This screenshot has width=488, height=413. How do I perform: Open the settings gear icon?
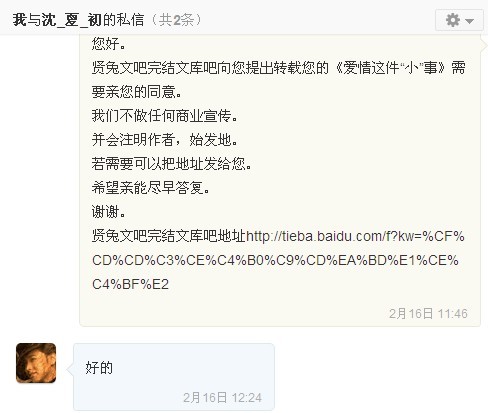coord(453,20)
